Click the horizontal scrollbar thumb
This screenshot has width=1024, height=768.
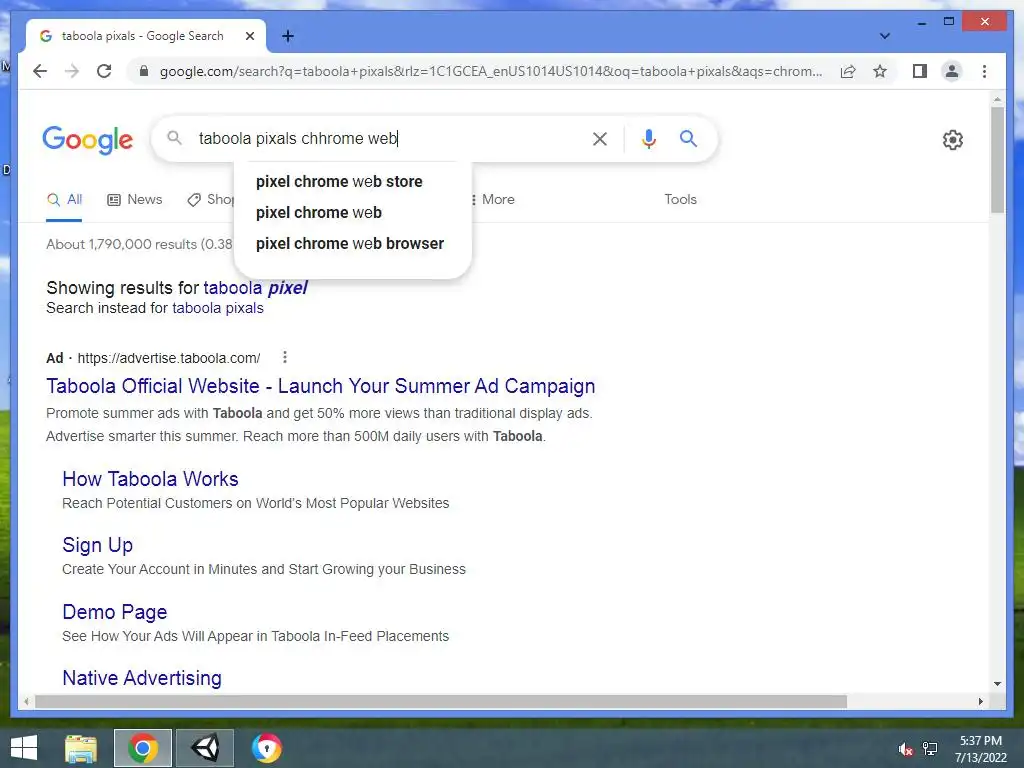pos(441,701)
